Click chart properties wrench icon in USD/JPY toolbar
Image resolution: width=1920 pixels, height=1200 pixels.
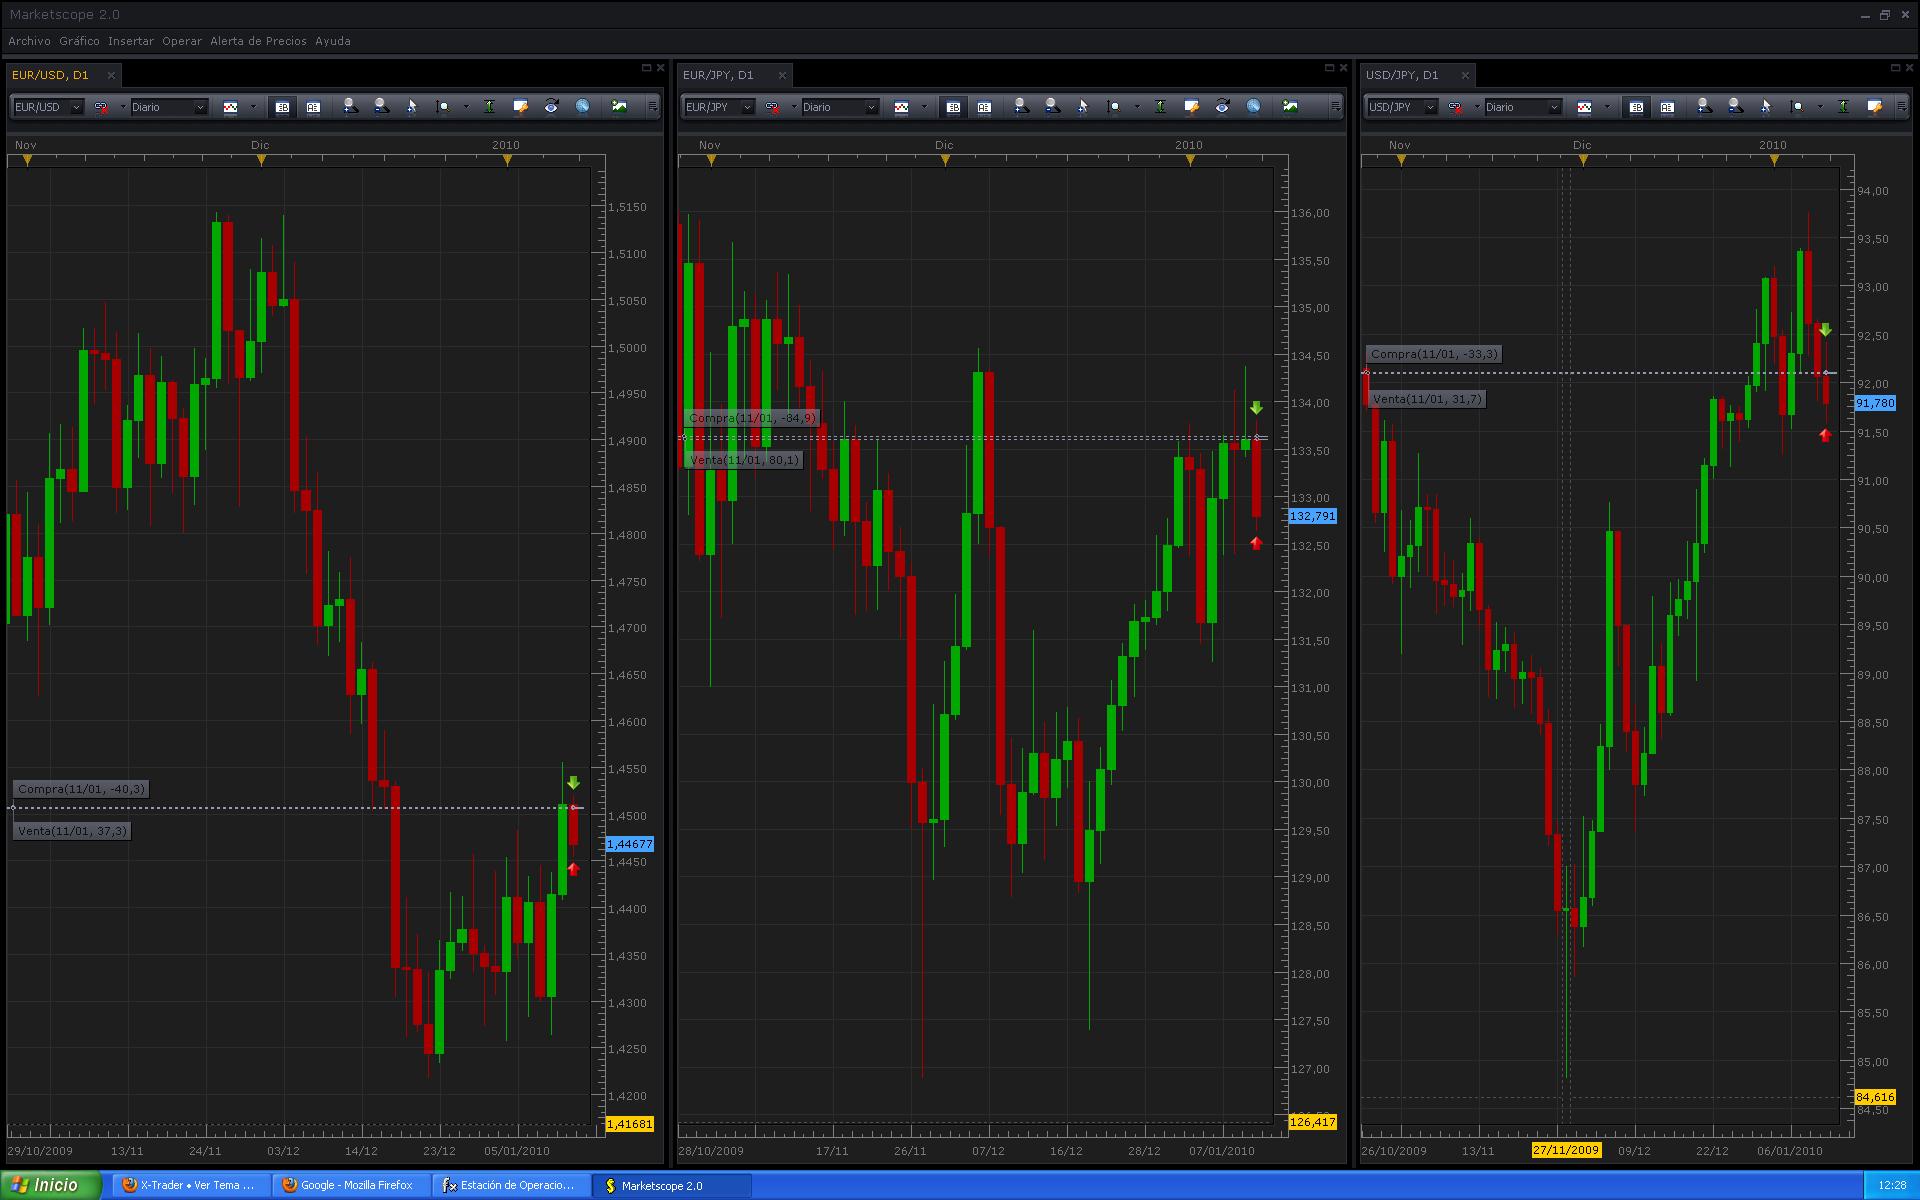click(x=1874, y=106)
